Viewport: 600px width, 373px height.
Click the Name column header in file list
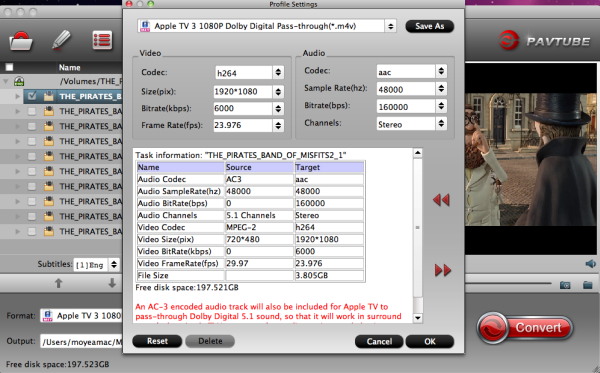[70, 67]
